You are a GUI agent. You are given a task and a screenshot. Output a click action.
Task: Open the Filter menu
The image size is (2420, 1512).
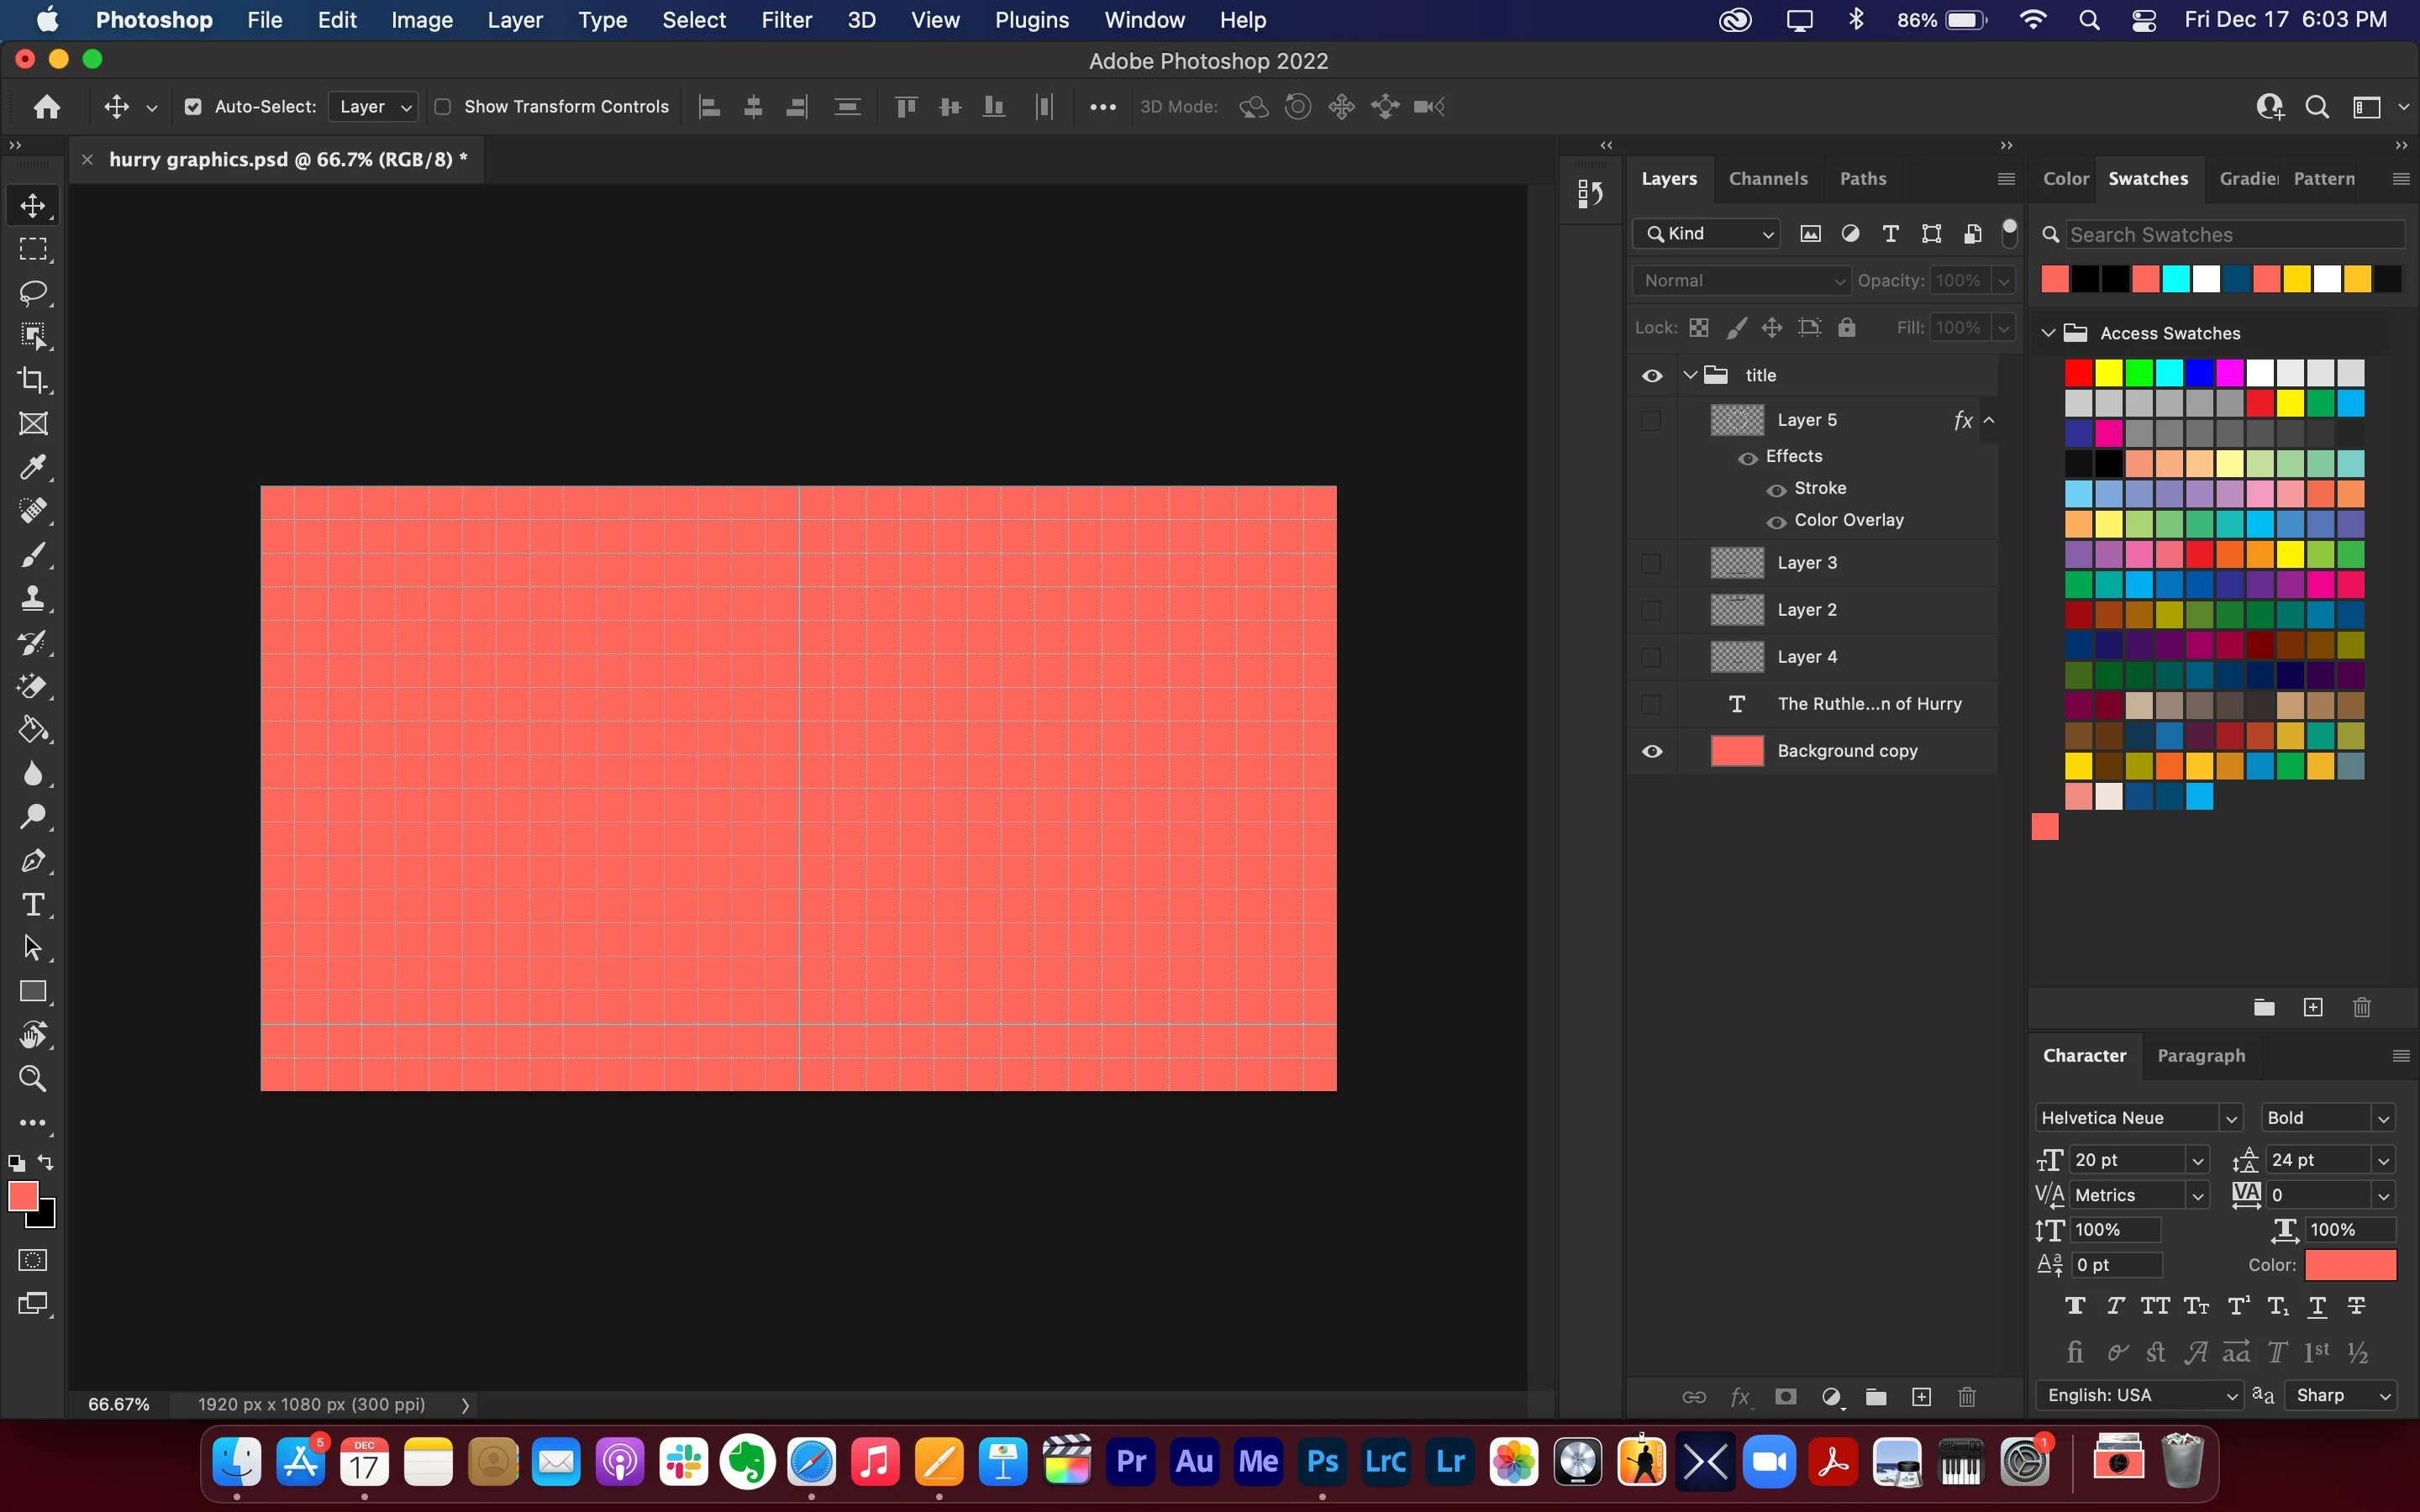pyautogui.click(x=786, y=20)
